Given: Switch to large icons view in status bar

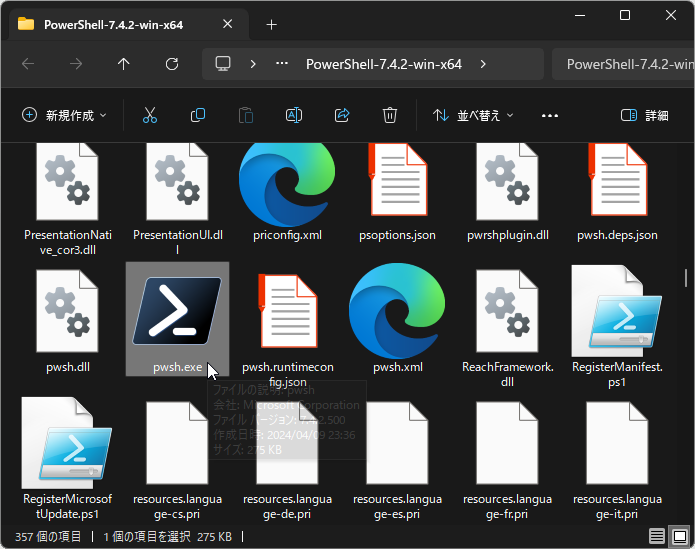Looking at the screenshot, I should [679, 537].
